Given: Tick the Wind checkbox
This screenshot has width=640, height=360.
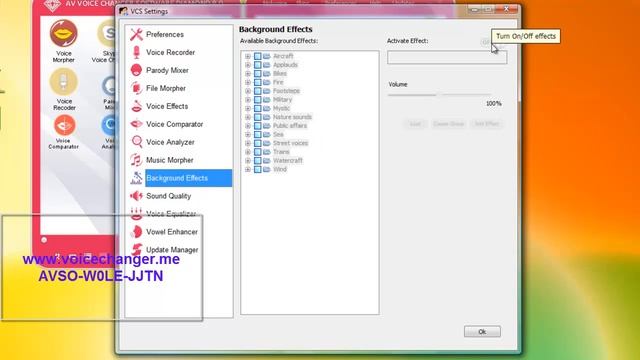Looking at the screenshot, I should tap(258, 169).
